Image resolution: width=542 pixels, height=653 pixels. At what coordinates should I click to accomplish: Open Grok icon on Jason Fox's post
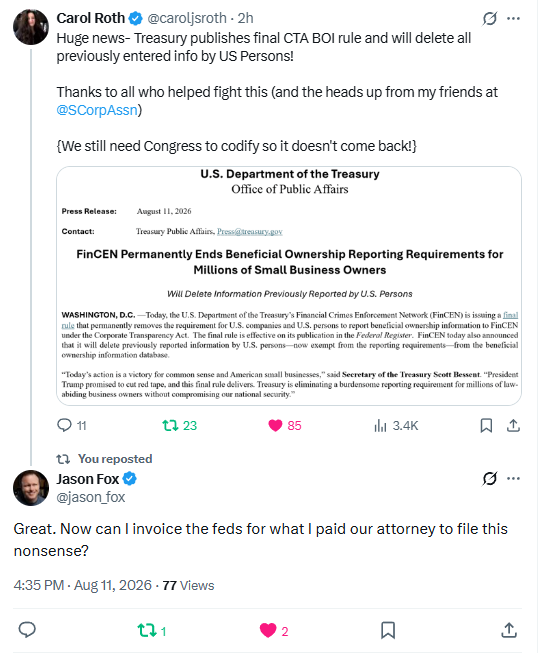point(490,479)
